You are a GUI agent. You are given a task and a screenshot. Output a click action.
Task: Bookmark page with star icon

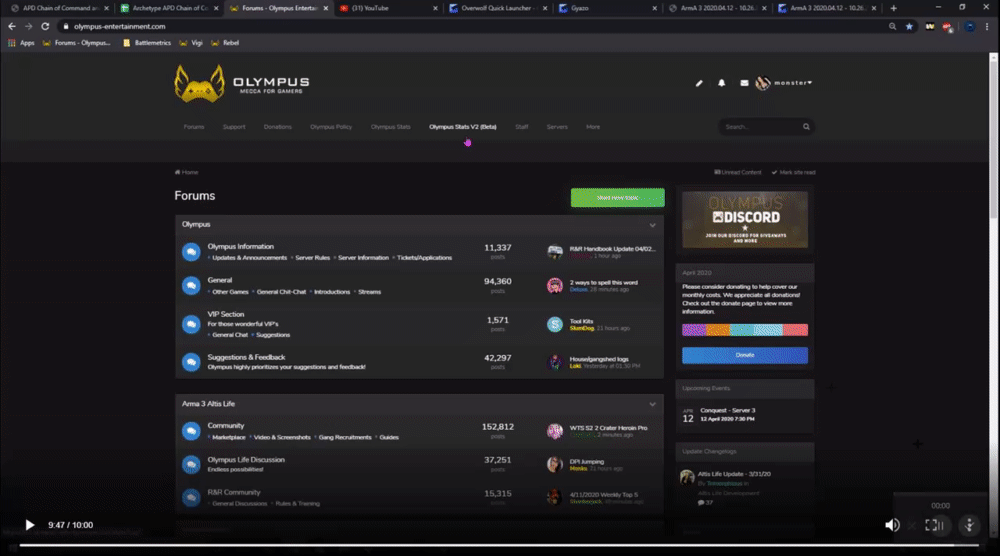point(909,26)
